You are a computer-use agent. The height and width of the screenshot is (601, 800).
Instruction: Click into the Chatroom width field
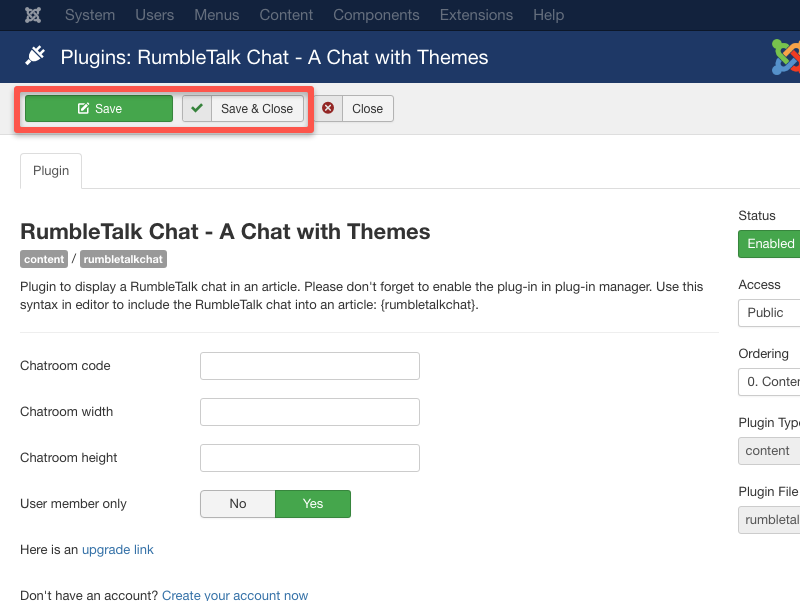tap(309, 412)
